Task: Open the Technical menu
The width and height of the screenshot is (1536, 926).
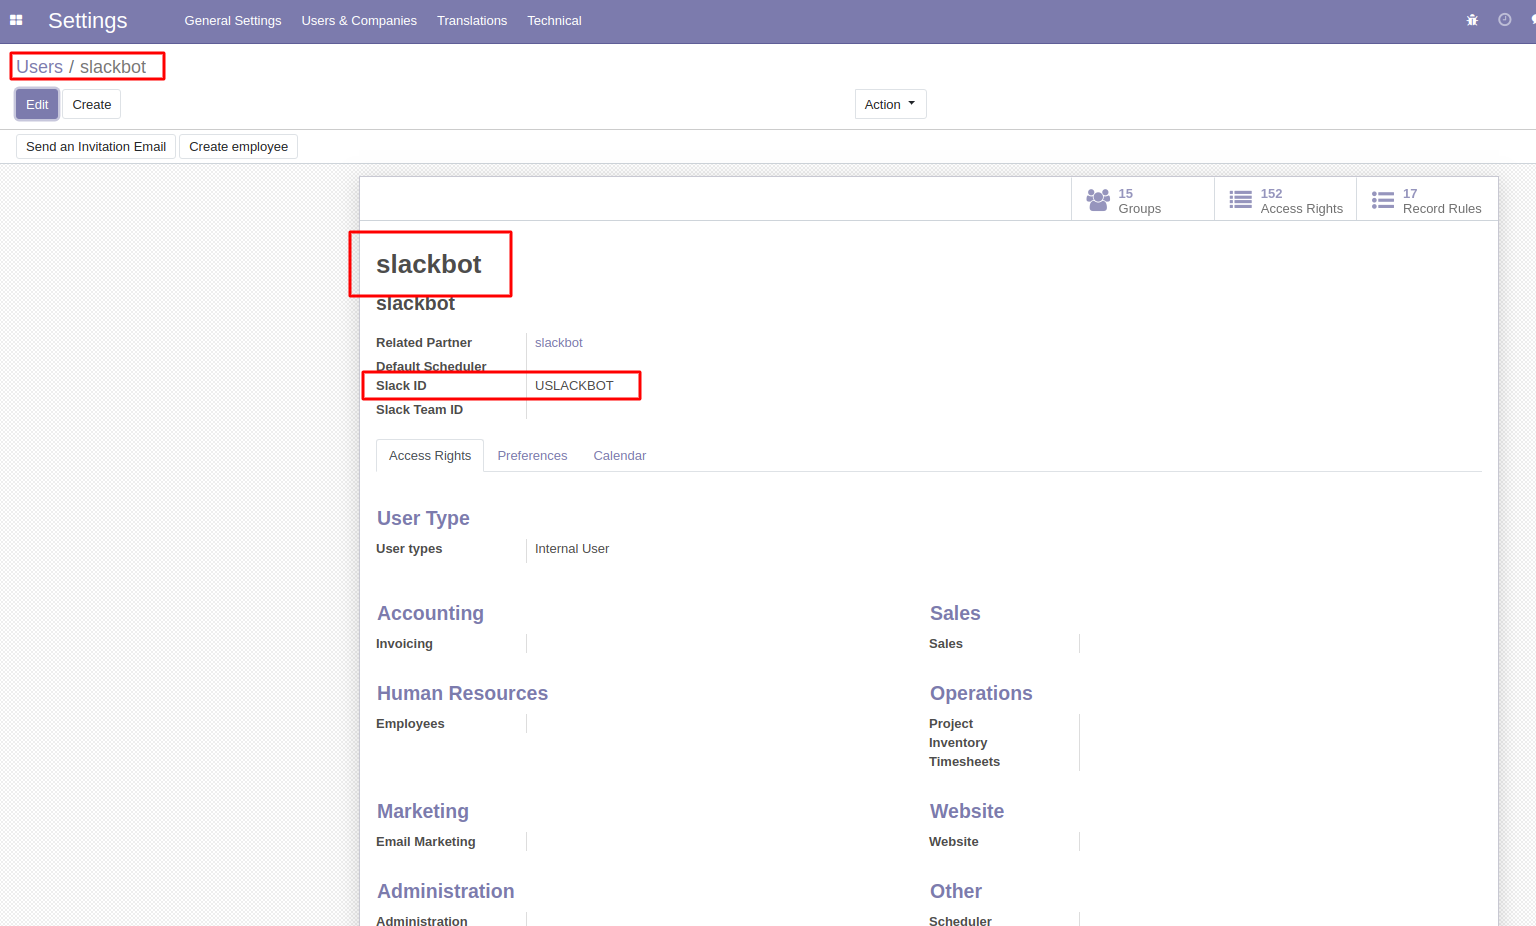Action: pos(554,21)
